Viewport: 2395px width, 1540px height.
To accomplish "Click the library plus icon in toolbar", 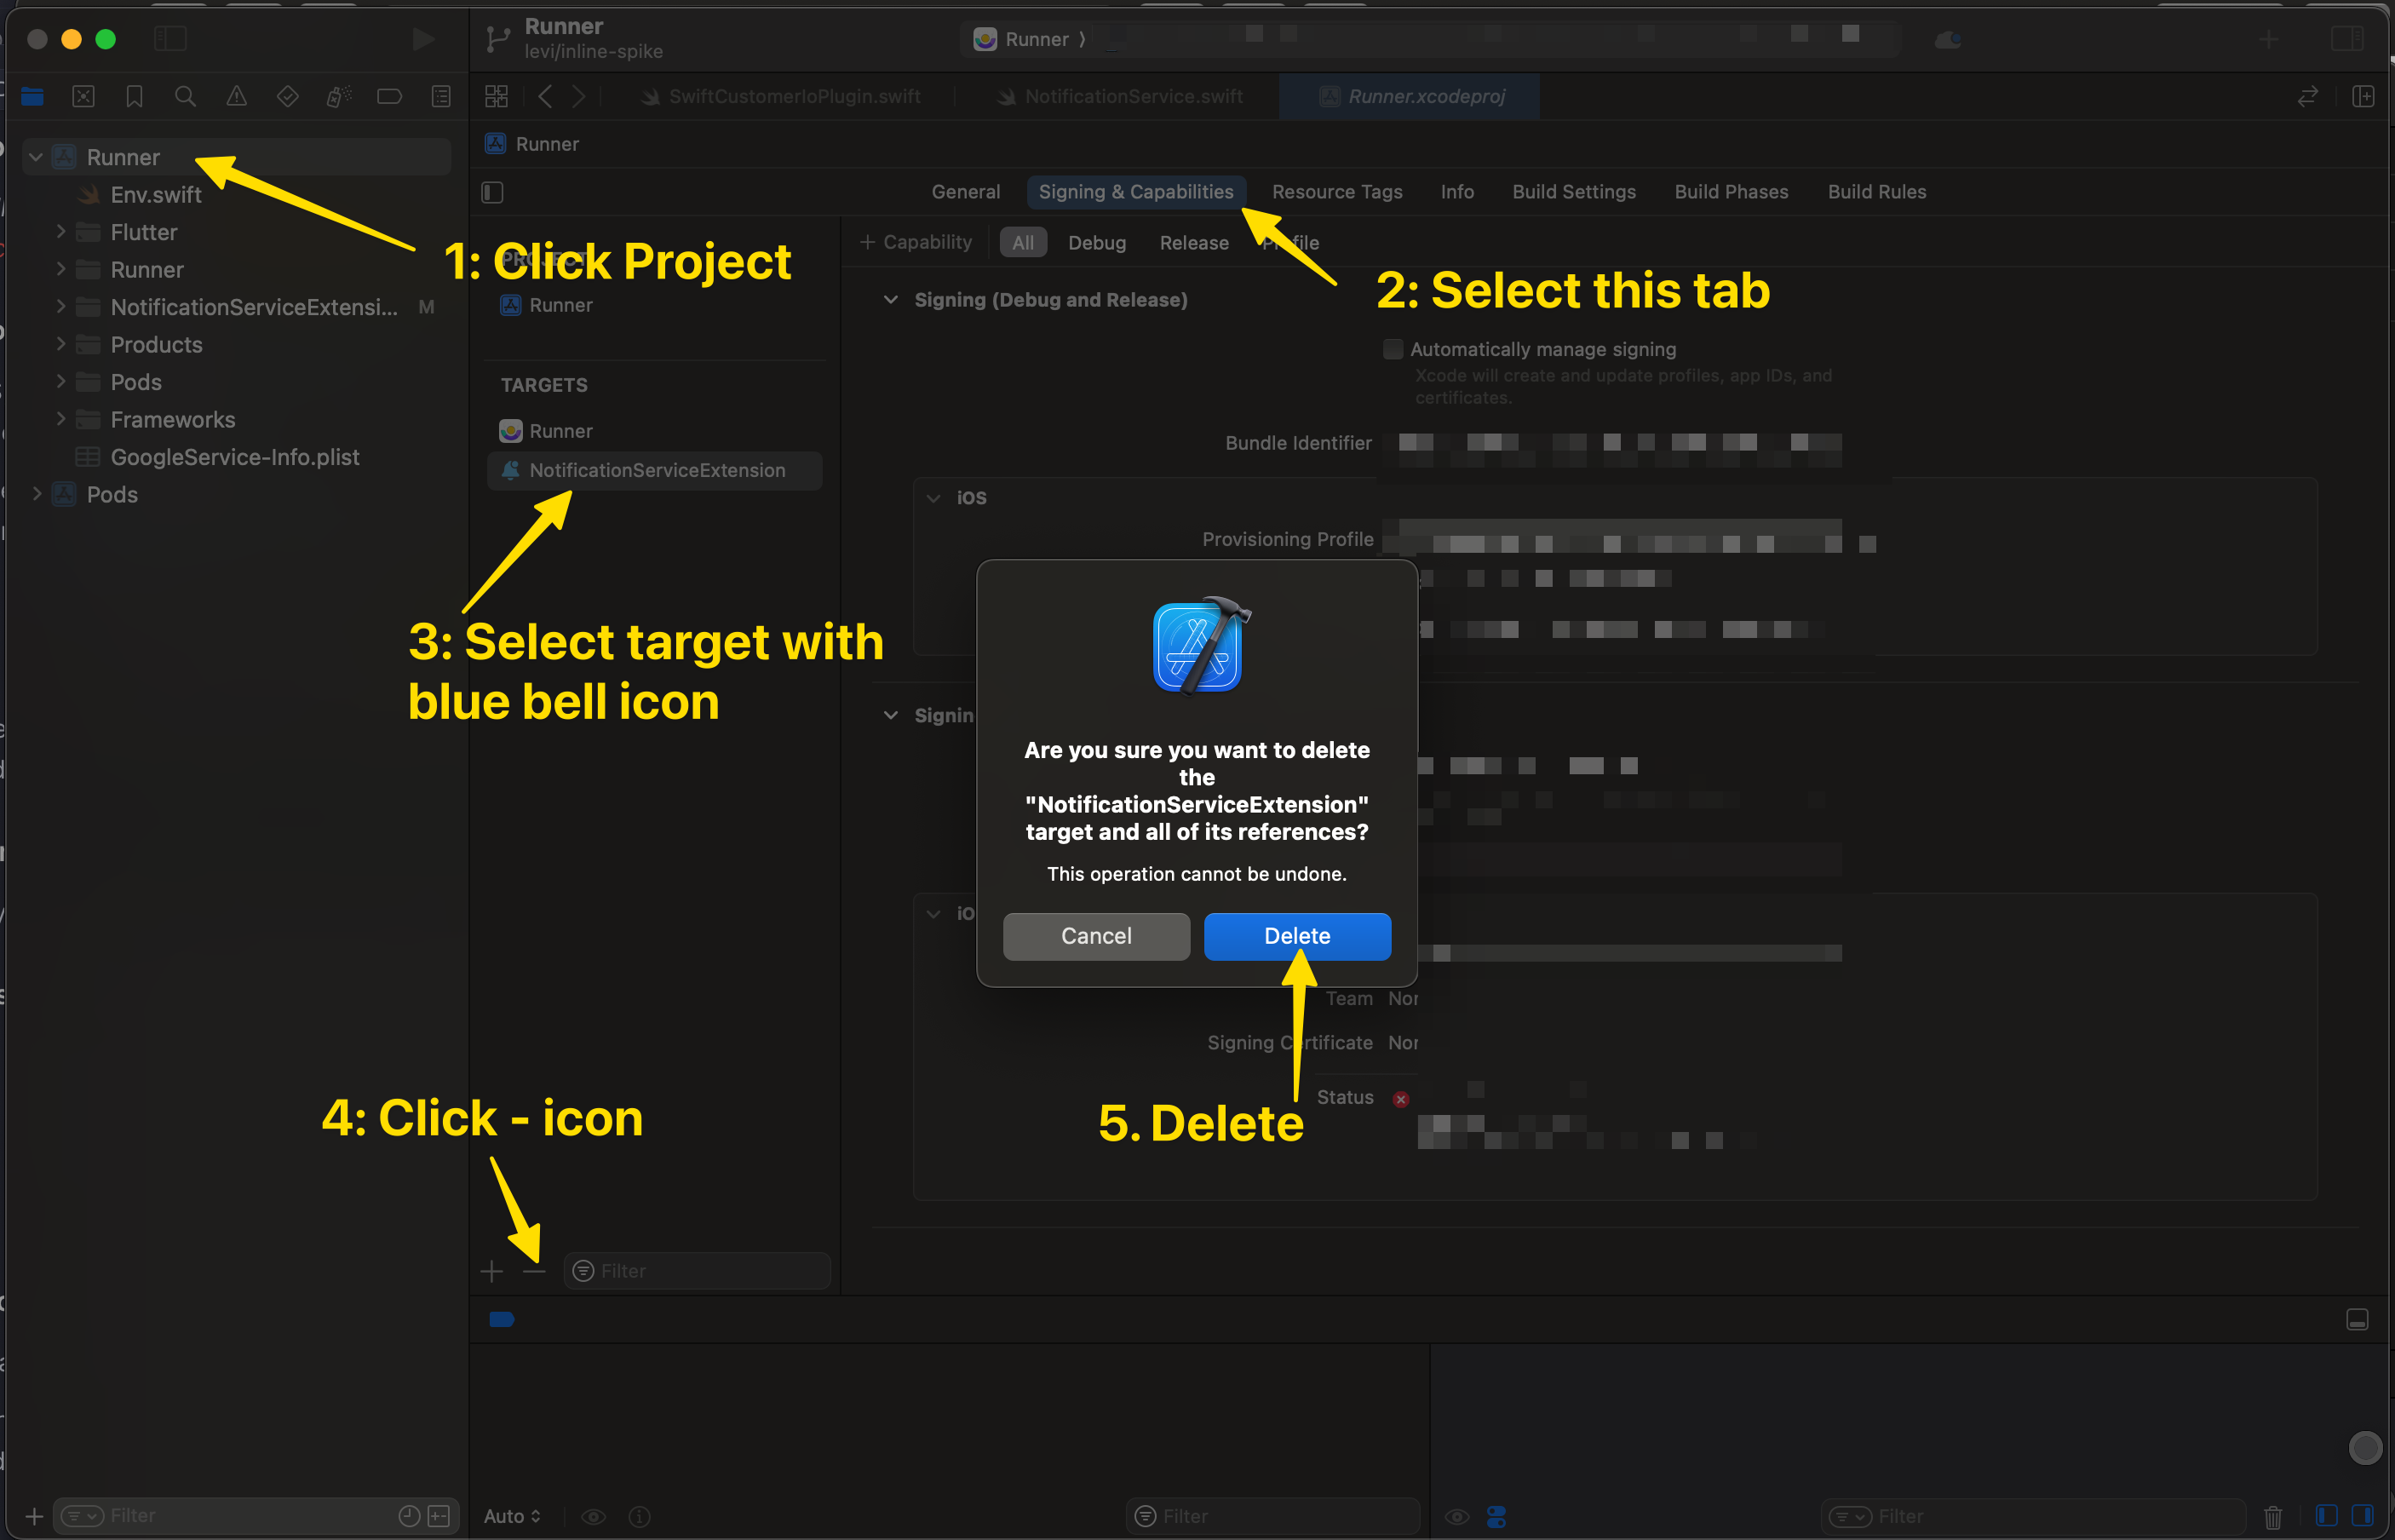I will pos(2269,39).
